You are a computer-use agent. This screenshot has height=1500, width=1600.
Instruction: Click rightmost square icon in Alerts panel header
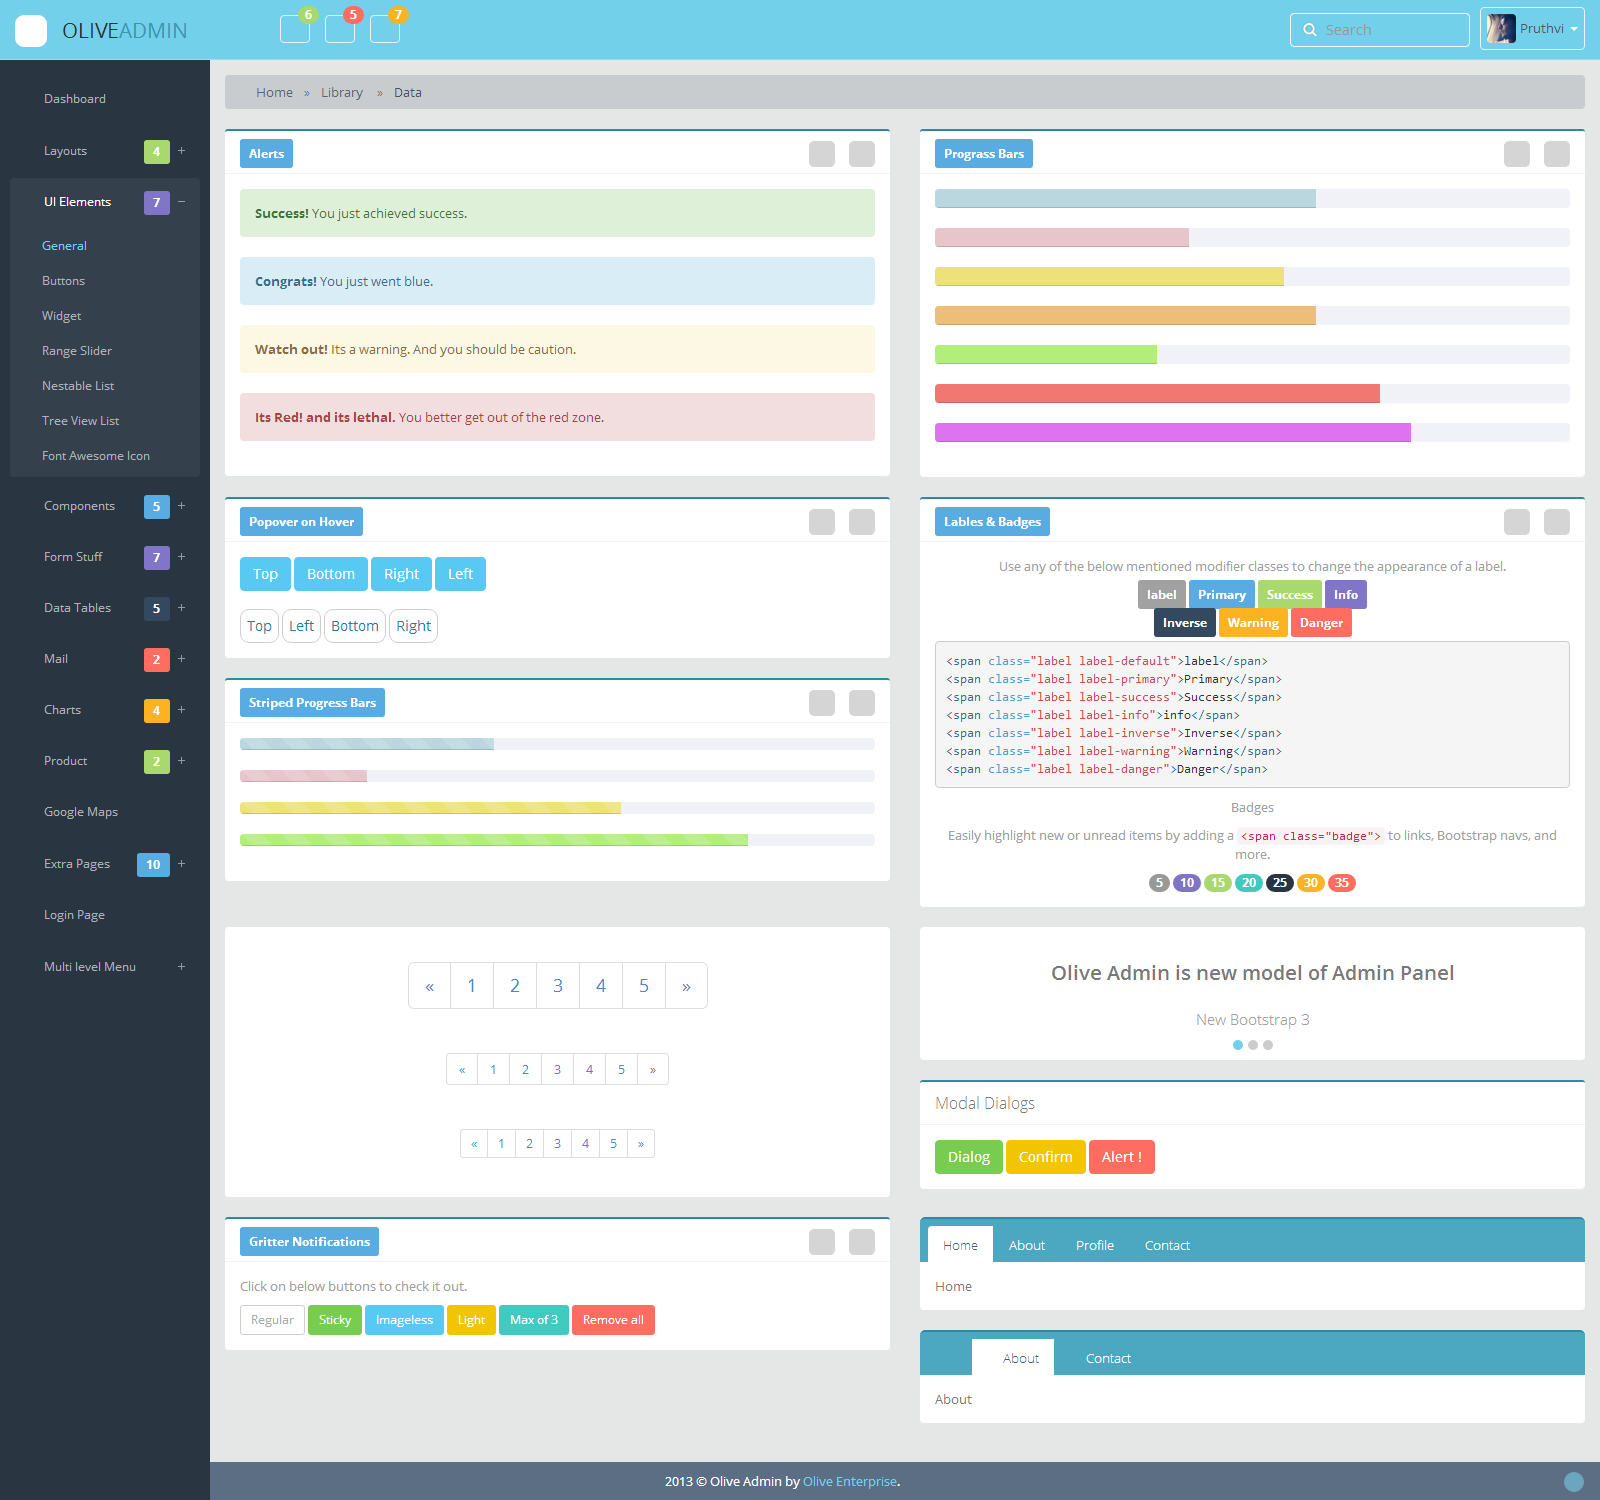pos(862,154)
